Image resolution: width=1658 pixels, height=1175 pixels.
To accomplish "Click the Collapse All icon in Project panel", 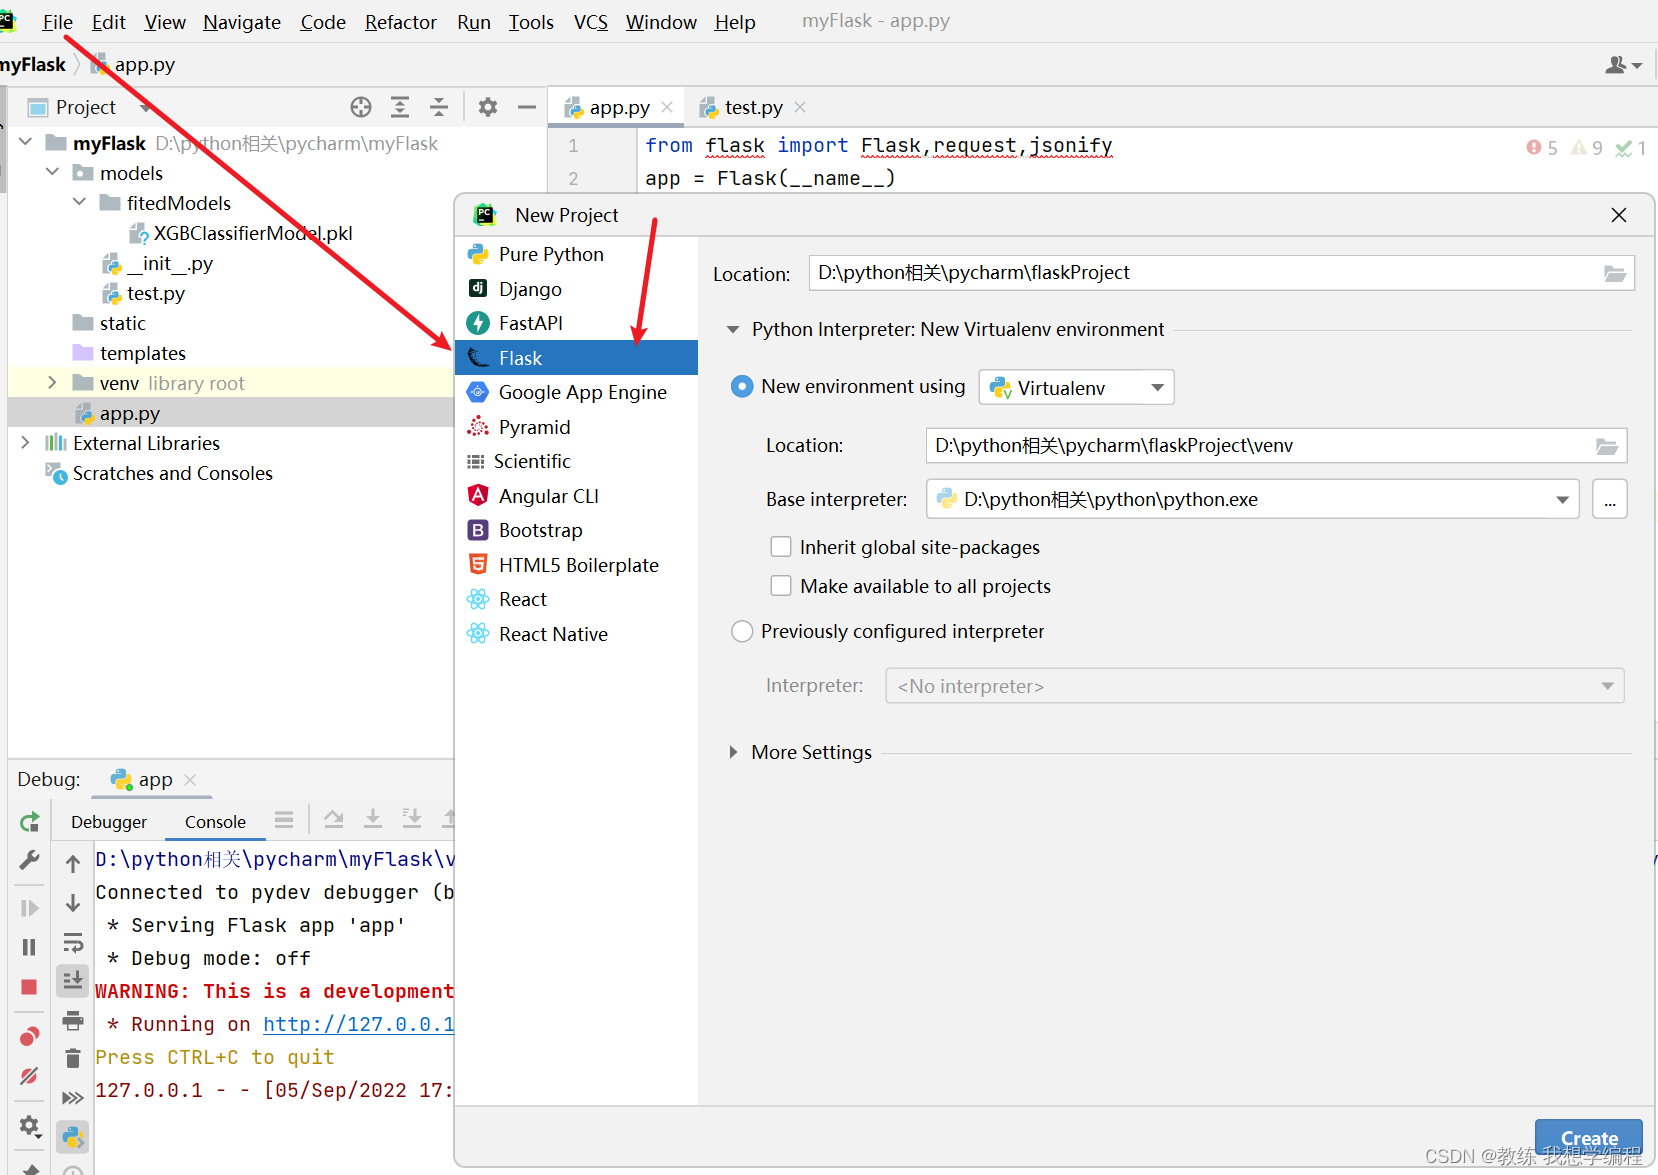I will [x=439, y=107].
